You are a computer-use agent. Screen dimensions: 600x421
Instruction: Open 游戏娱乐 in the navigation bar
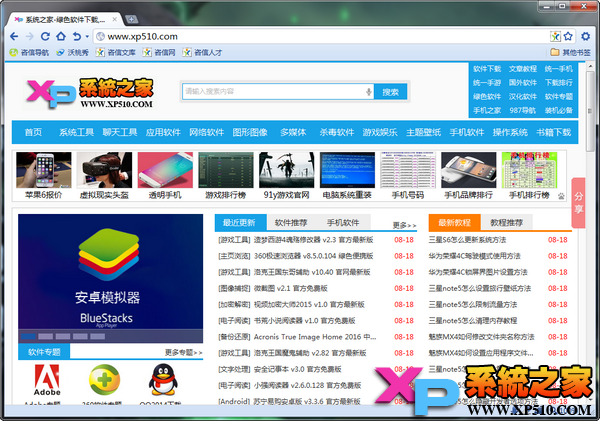380,132
